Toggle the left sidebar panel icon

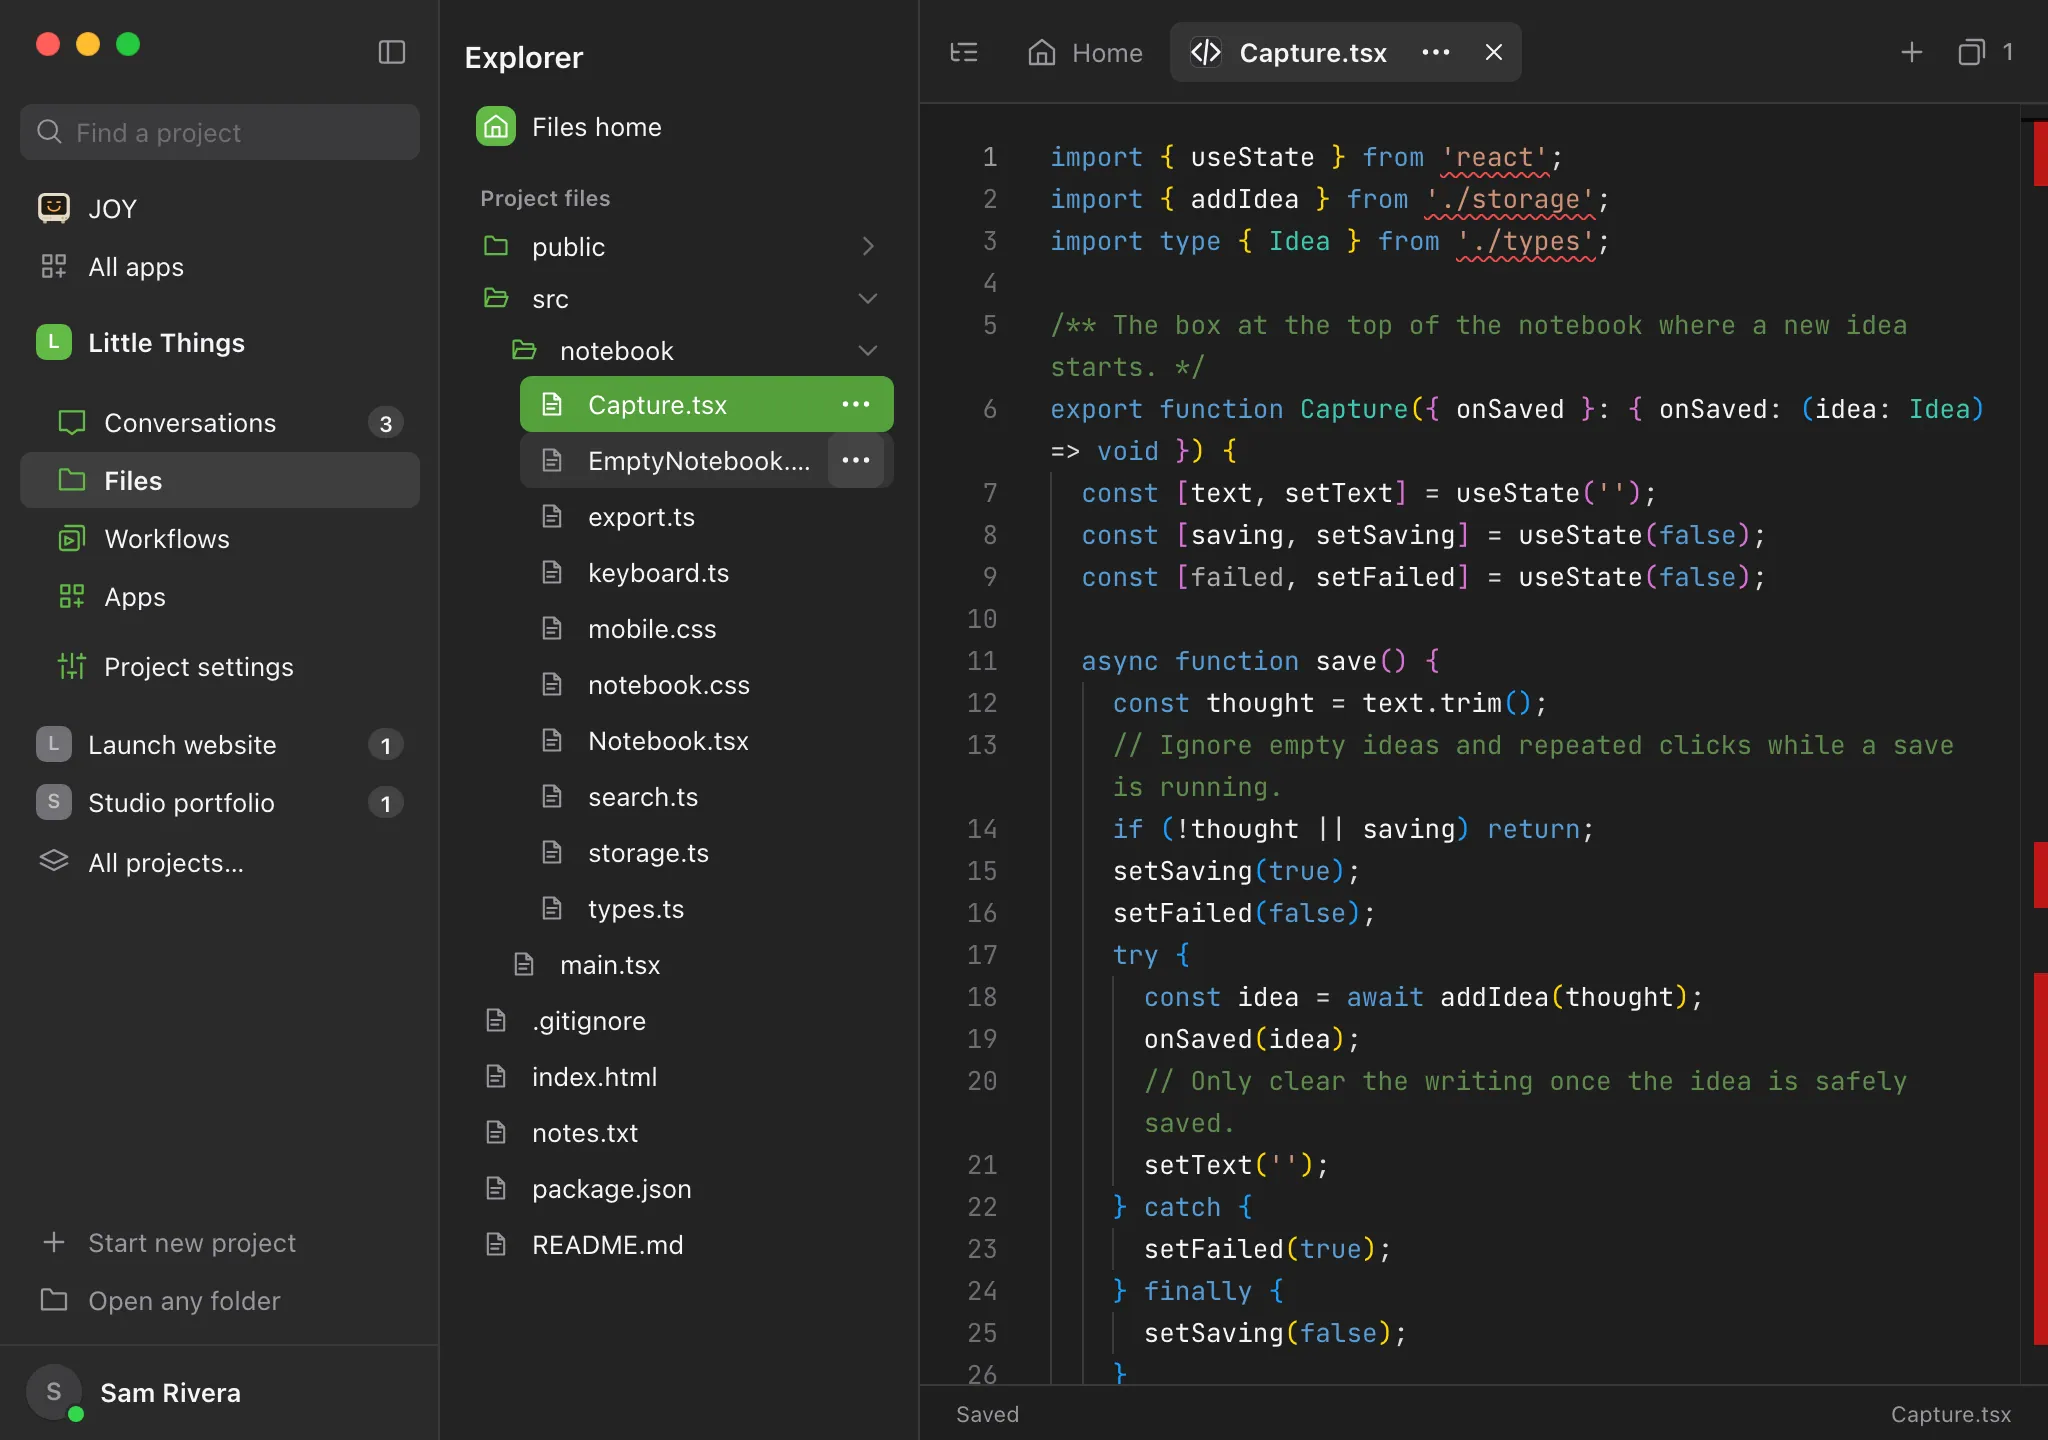(392, 52)
